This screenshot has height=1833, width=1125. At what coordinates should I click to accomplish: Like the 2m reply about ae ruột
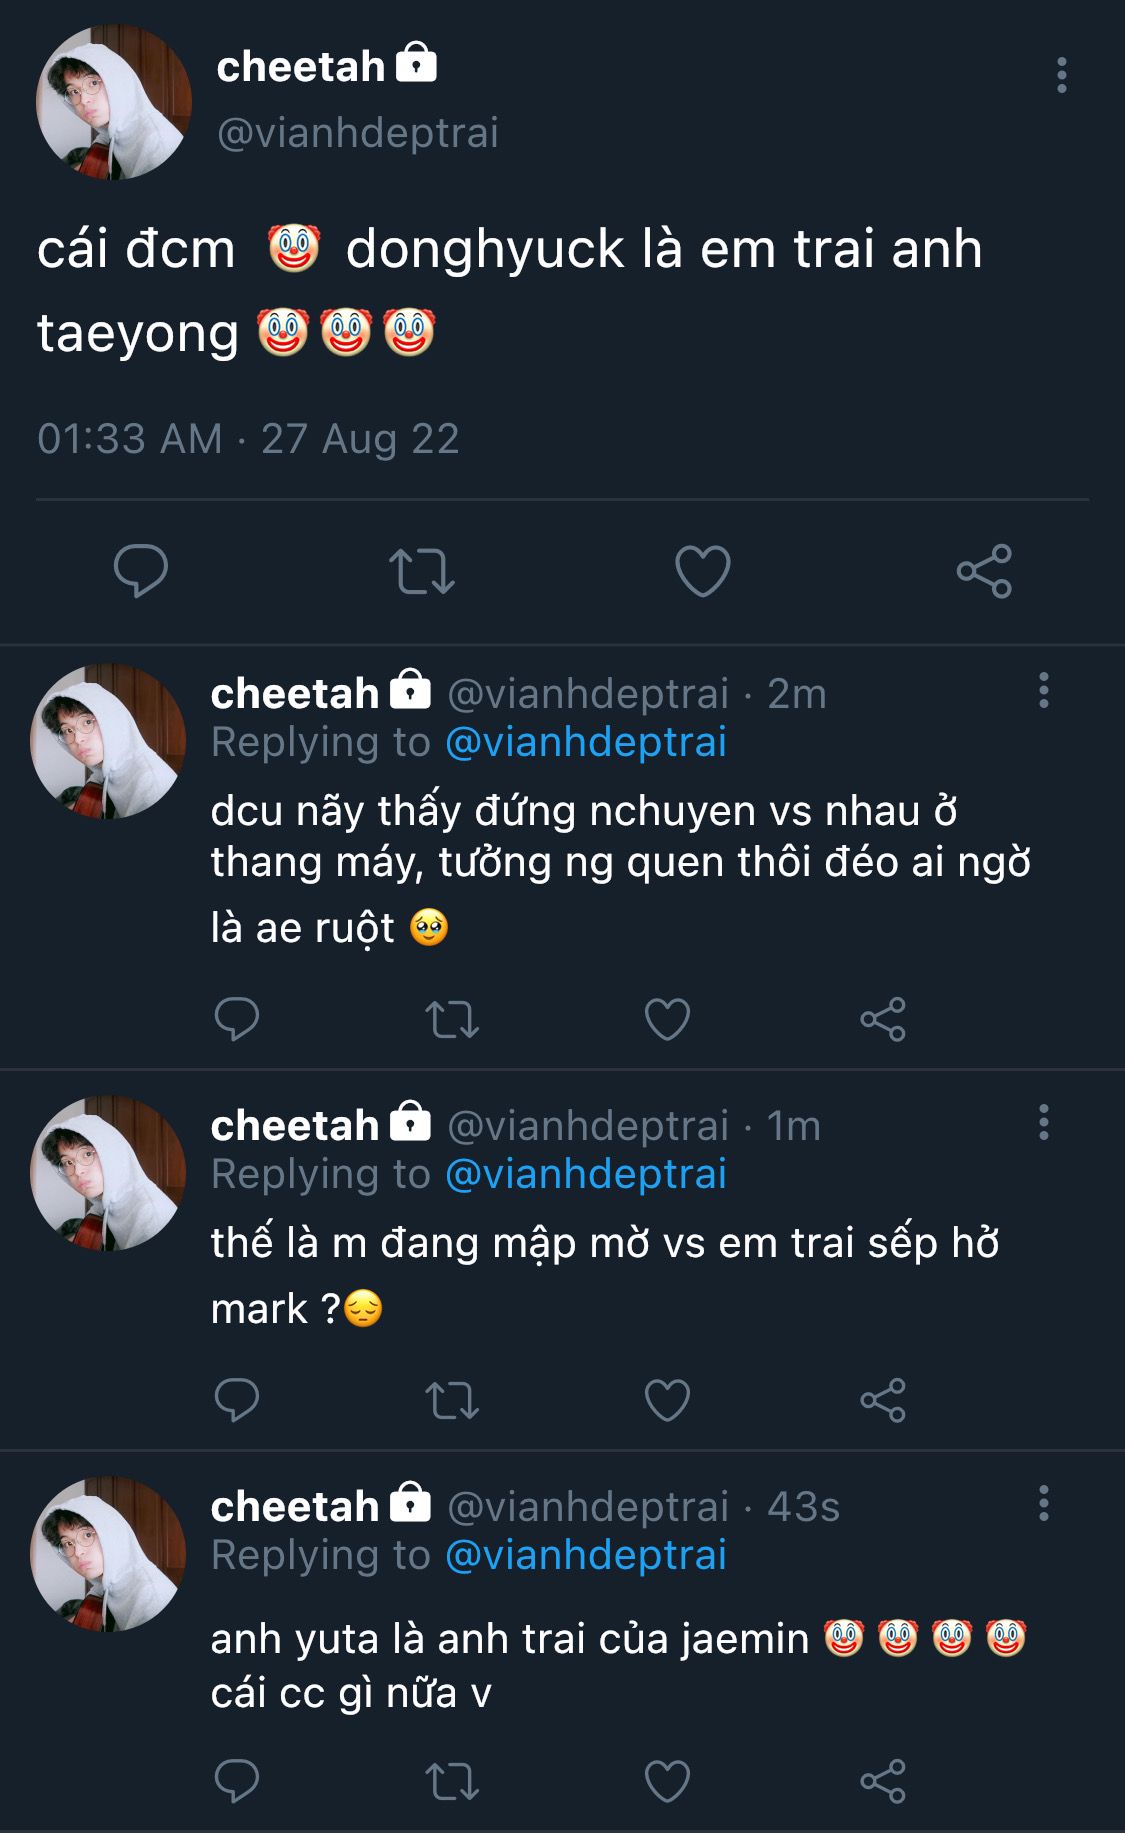[667, 1019]
